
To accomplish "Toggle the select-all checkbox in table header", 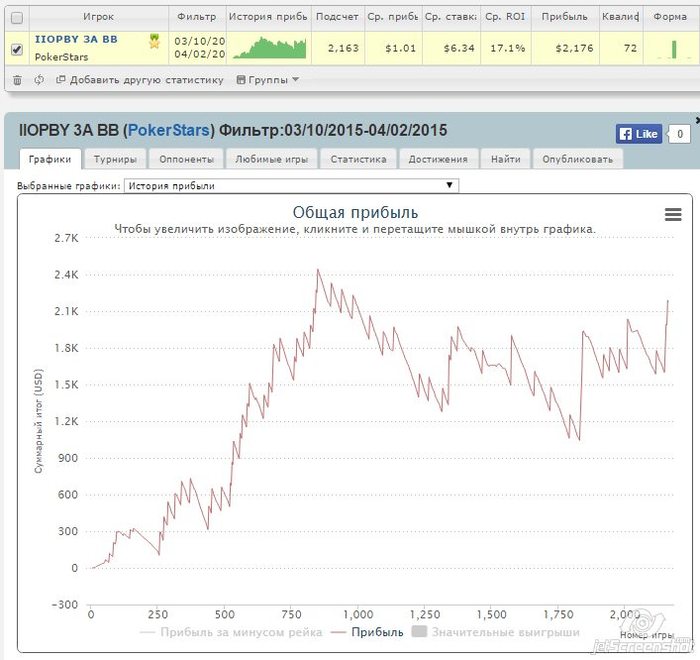I will (x=17, y=18).
